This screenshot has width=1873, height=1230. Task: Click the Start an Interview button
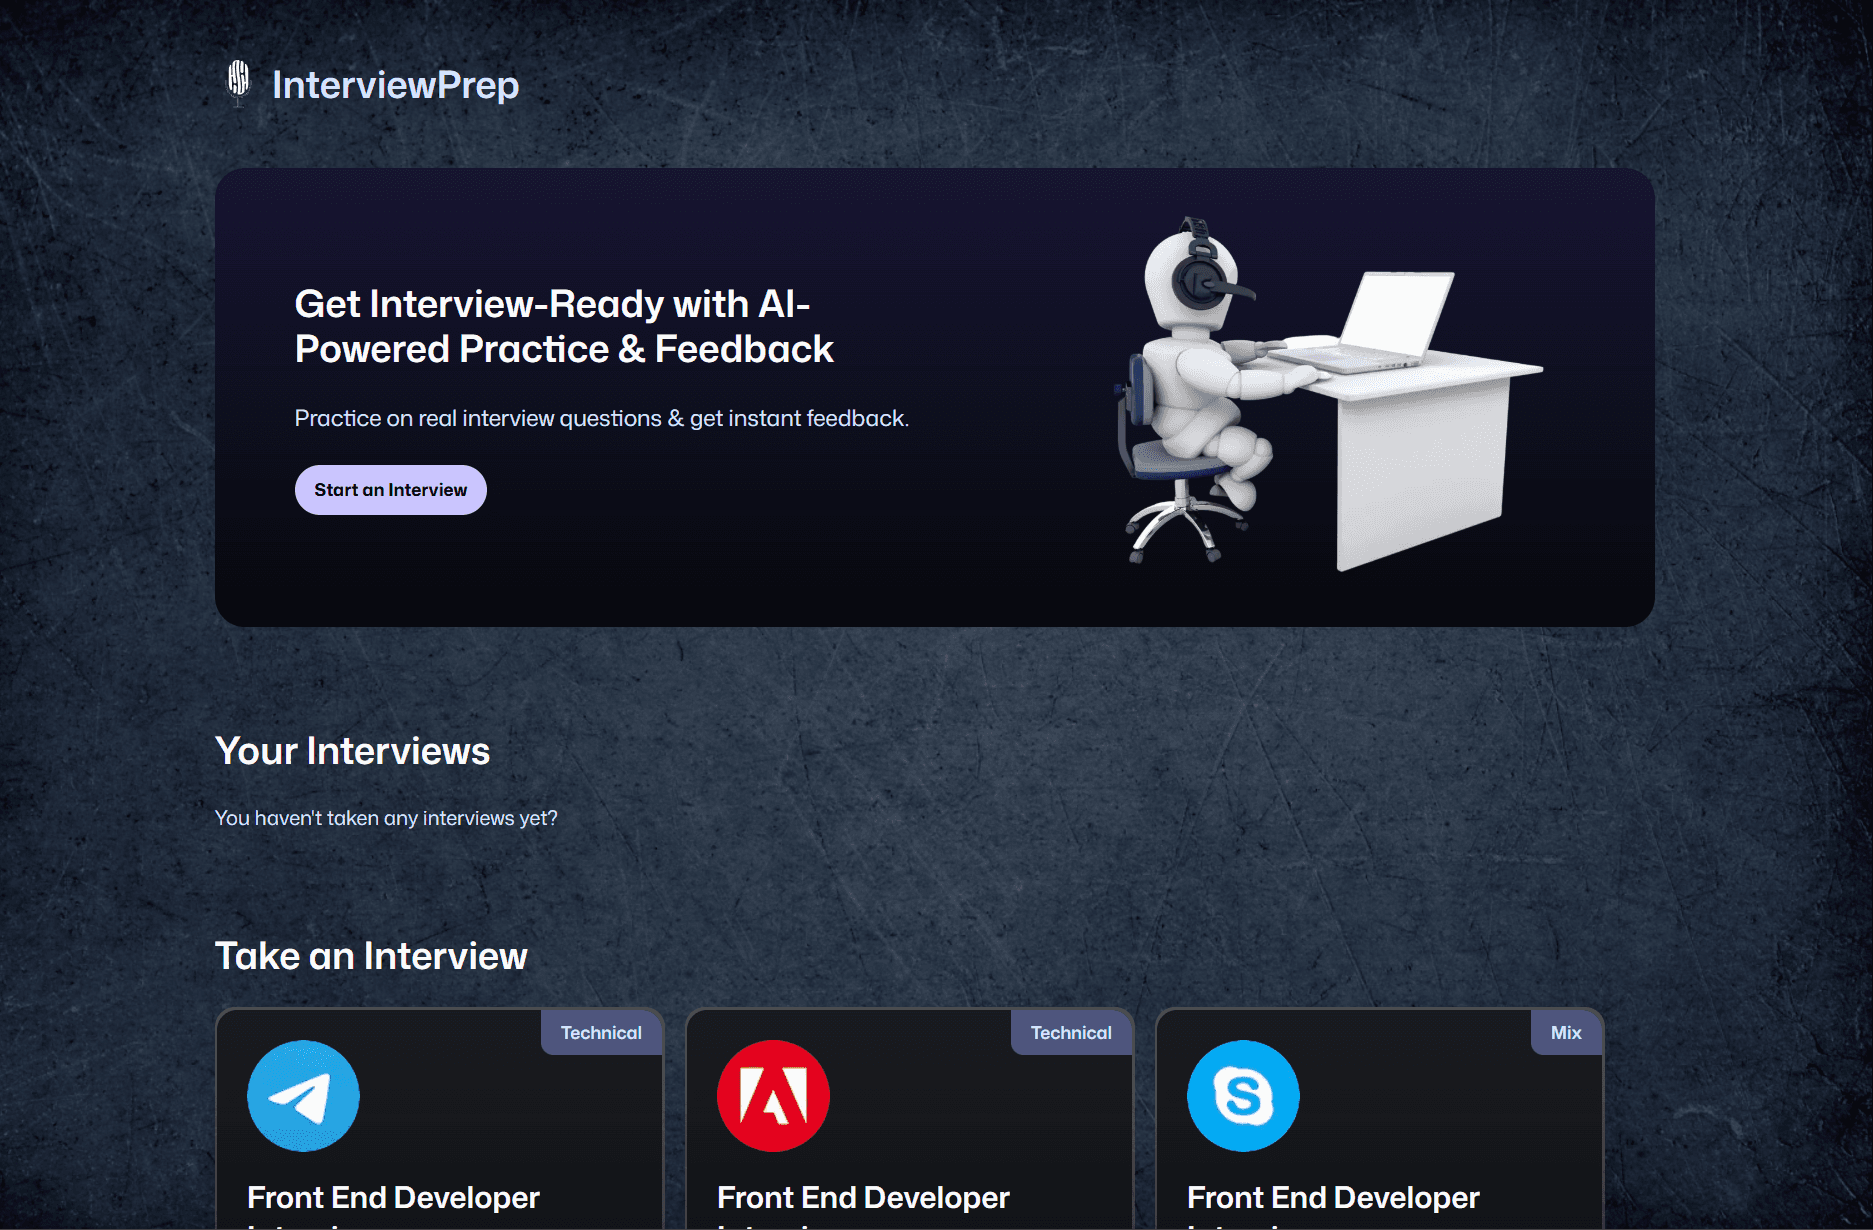(390, 489)
